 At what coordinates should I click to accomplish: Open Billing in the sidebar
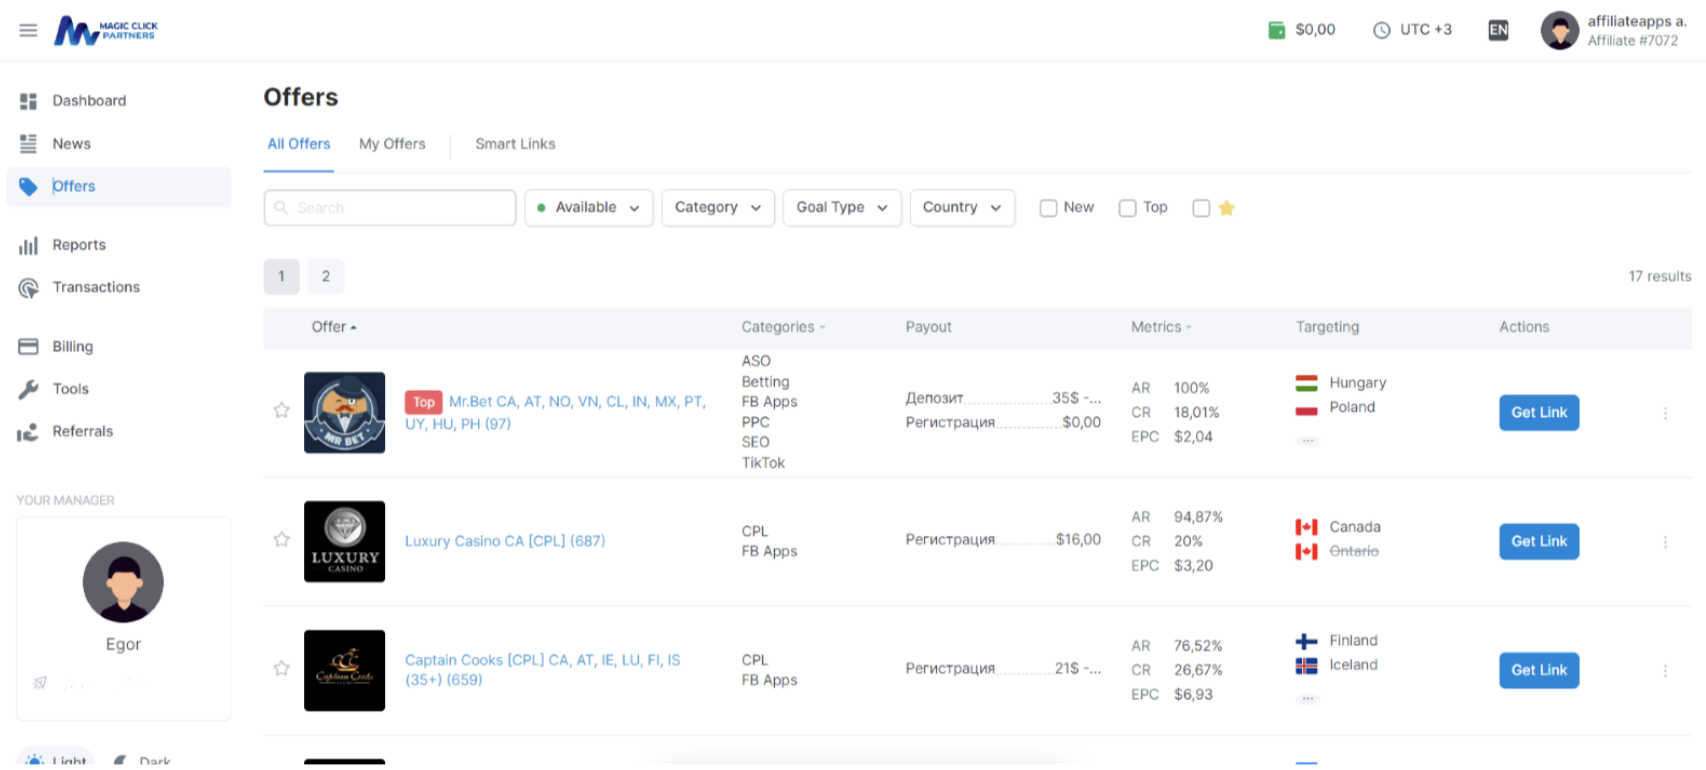(119, 347)
